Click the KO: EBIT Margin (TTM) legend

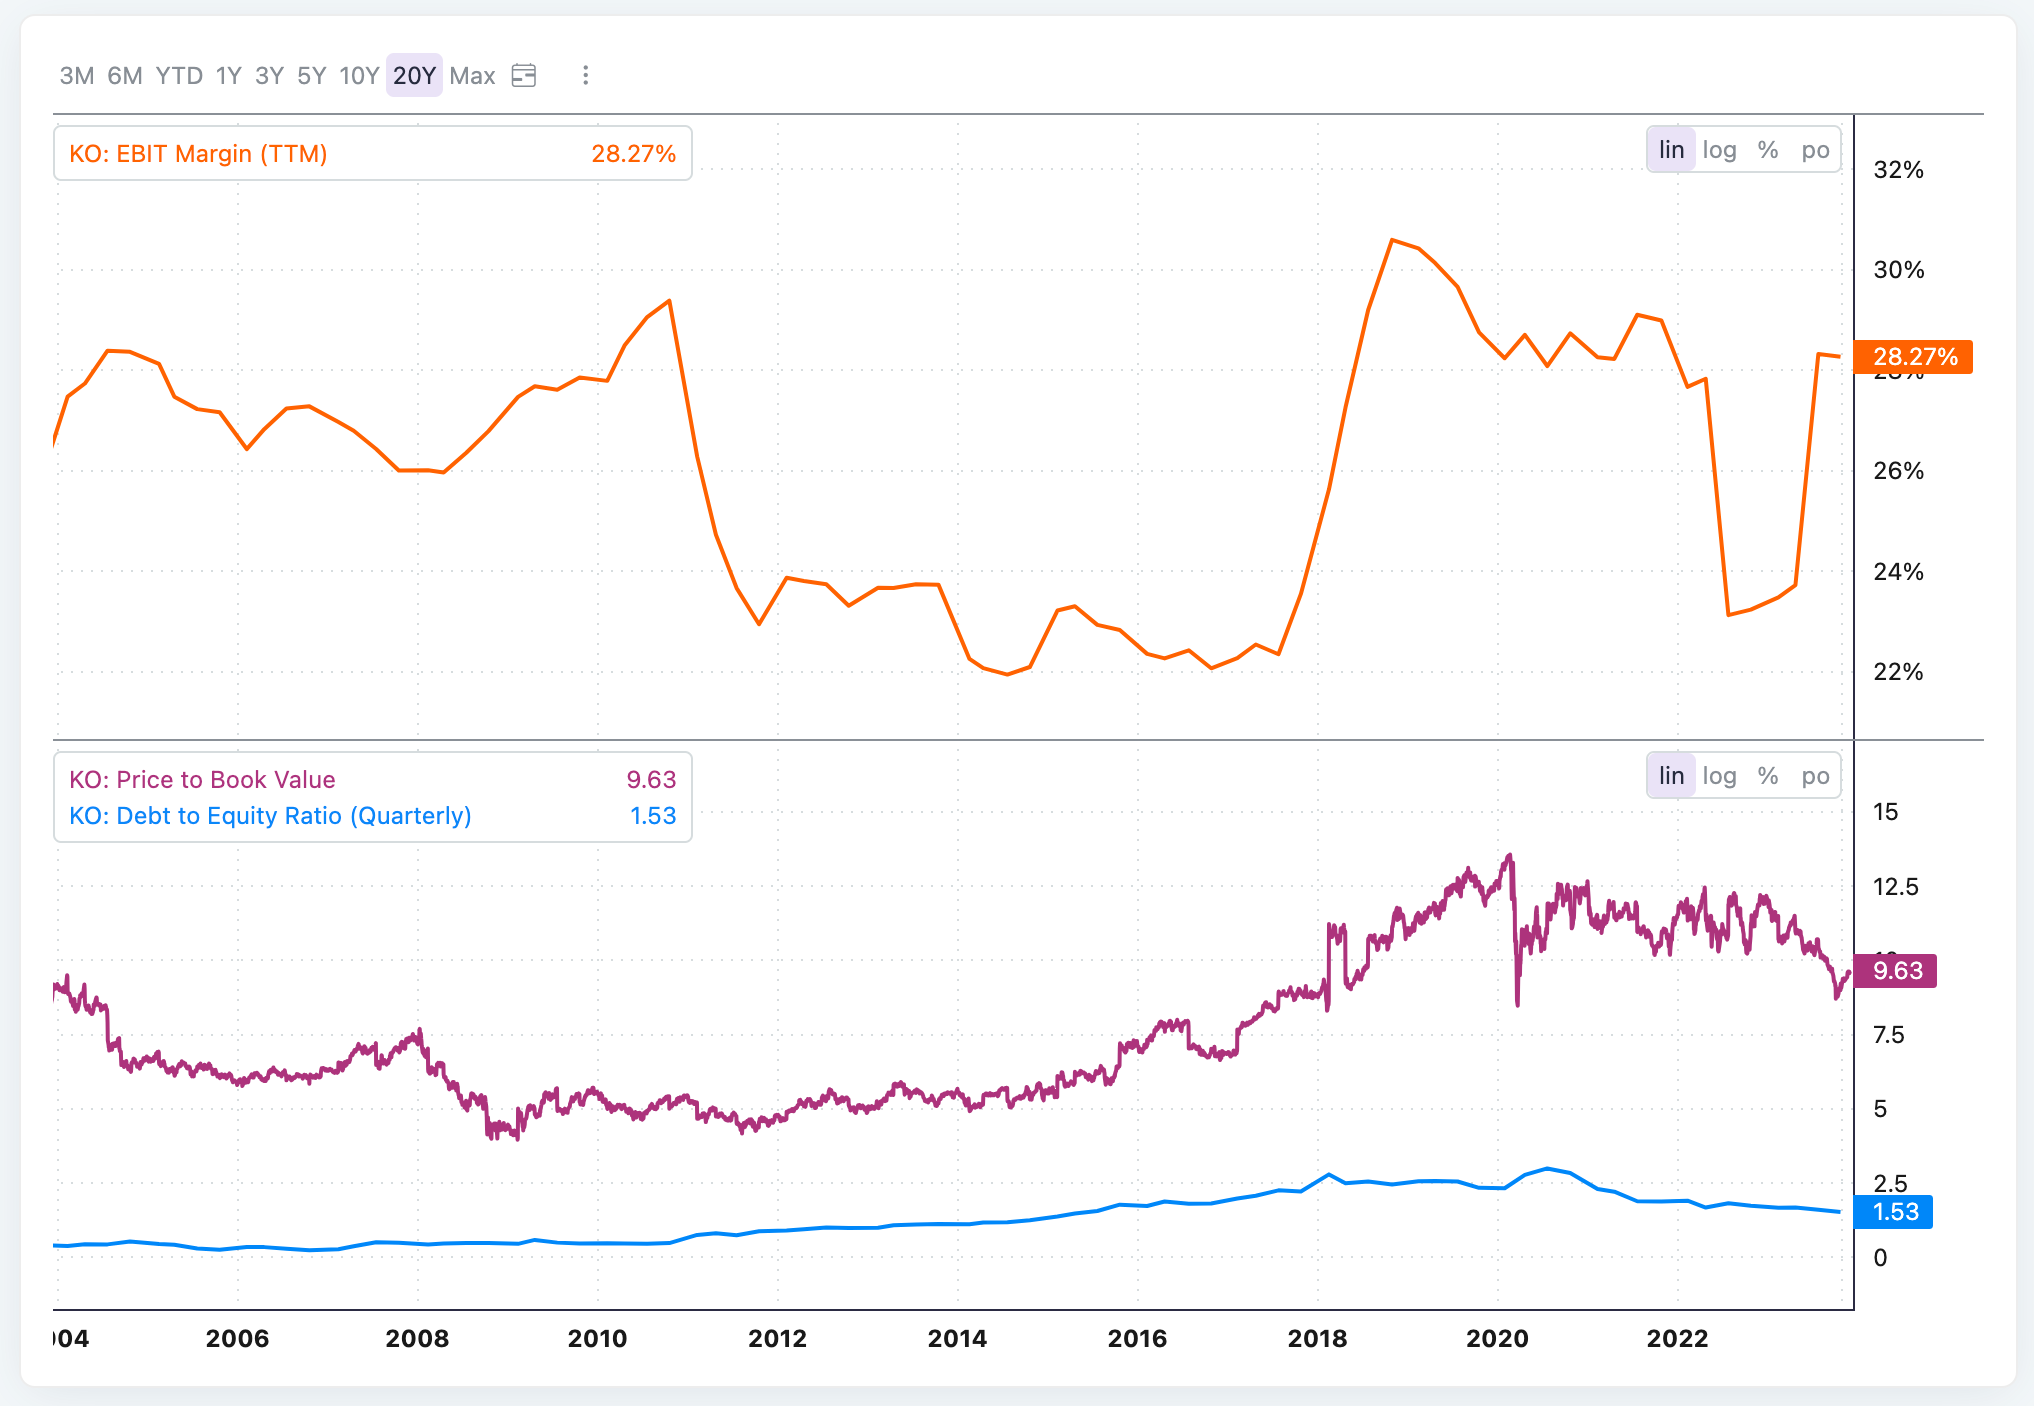(x=198, y=154)
